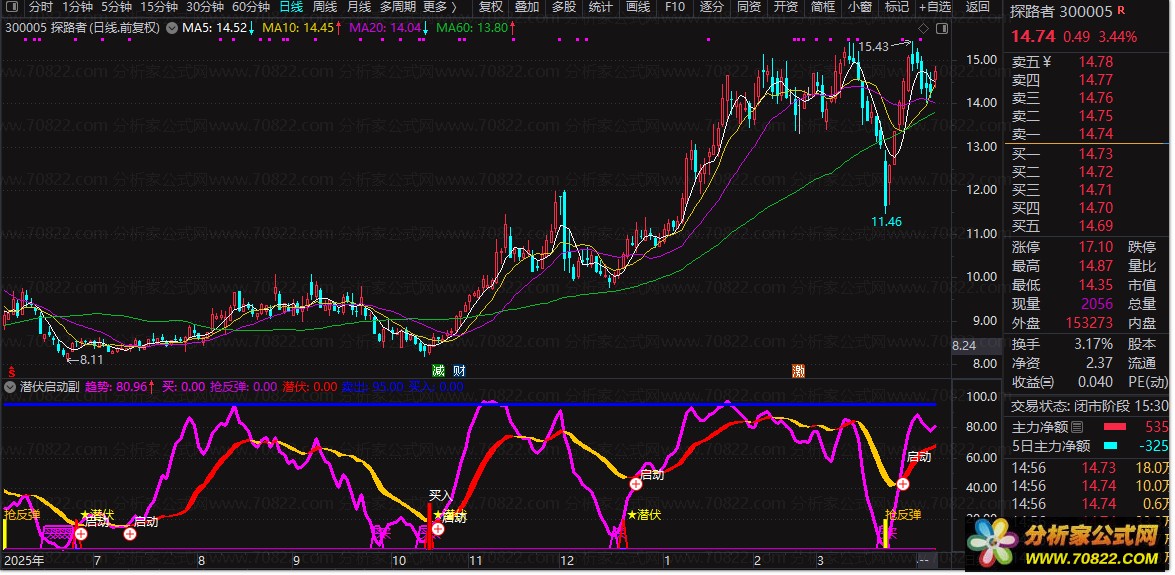Click the red 主力净额 color bar
The width and height of the screenshot is (1175, 575).
pos(1115,427)
